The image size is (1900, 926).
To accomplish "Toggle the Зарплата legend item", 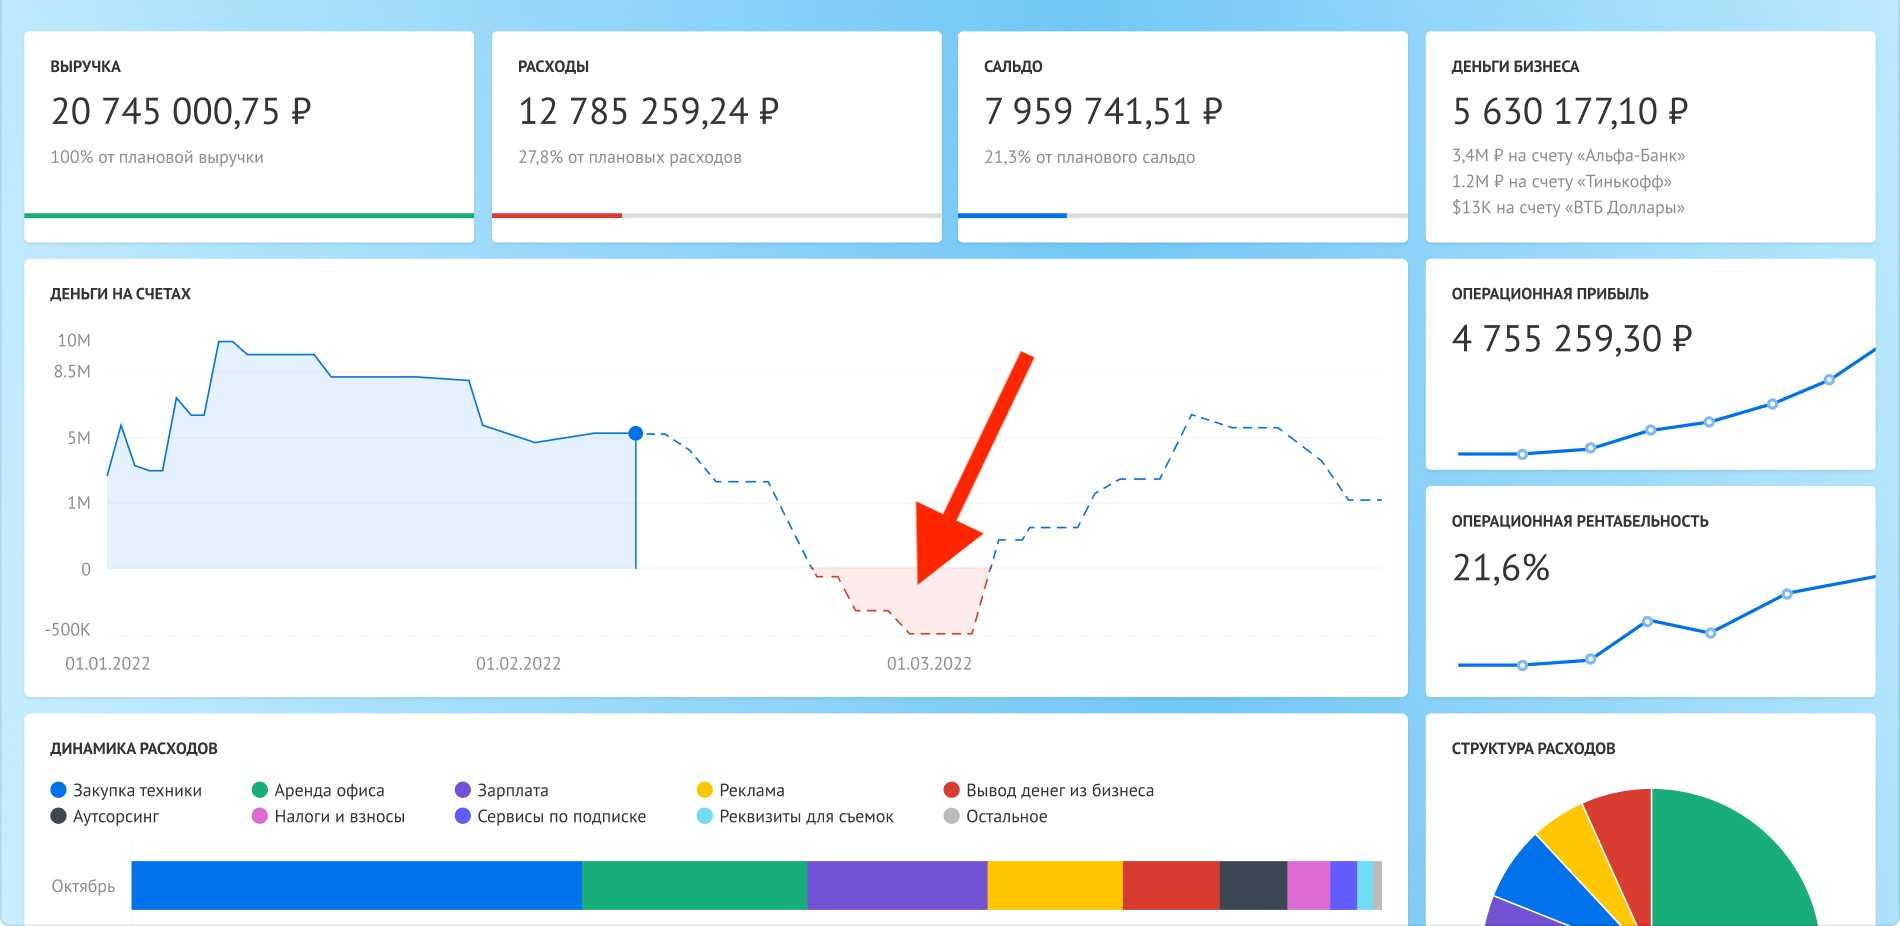I will point(501,790).
